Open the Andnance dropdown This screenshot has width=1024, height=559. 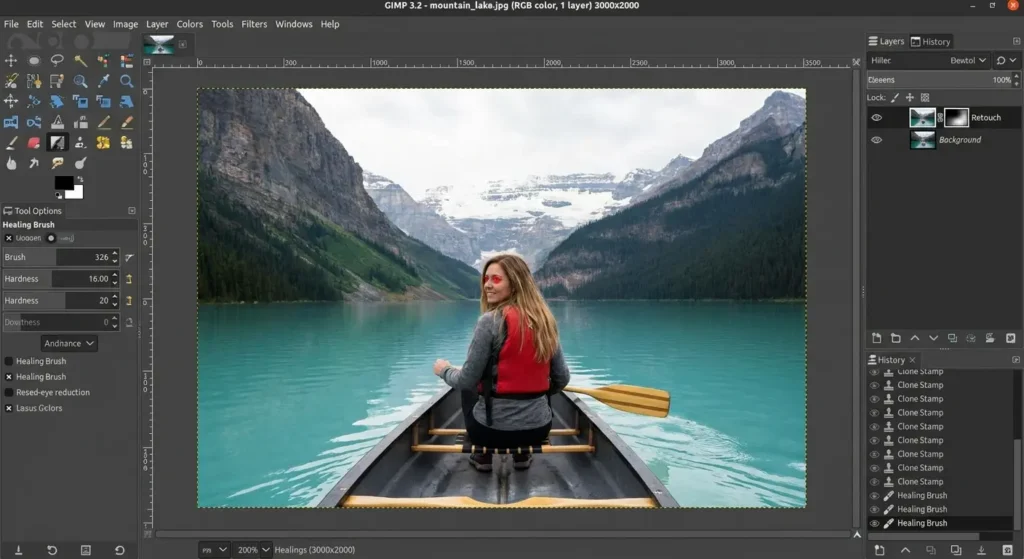(69, 343)
